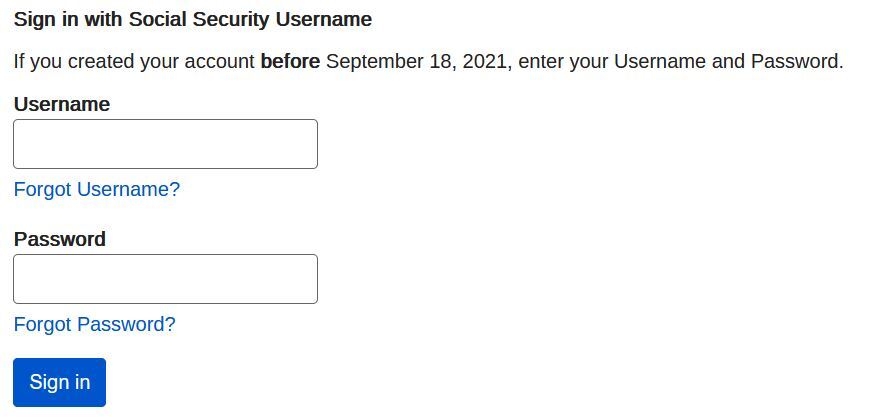
Task: Select the empty box under Password label
Action: click(165, 279)
